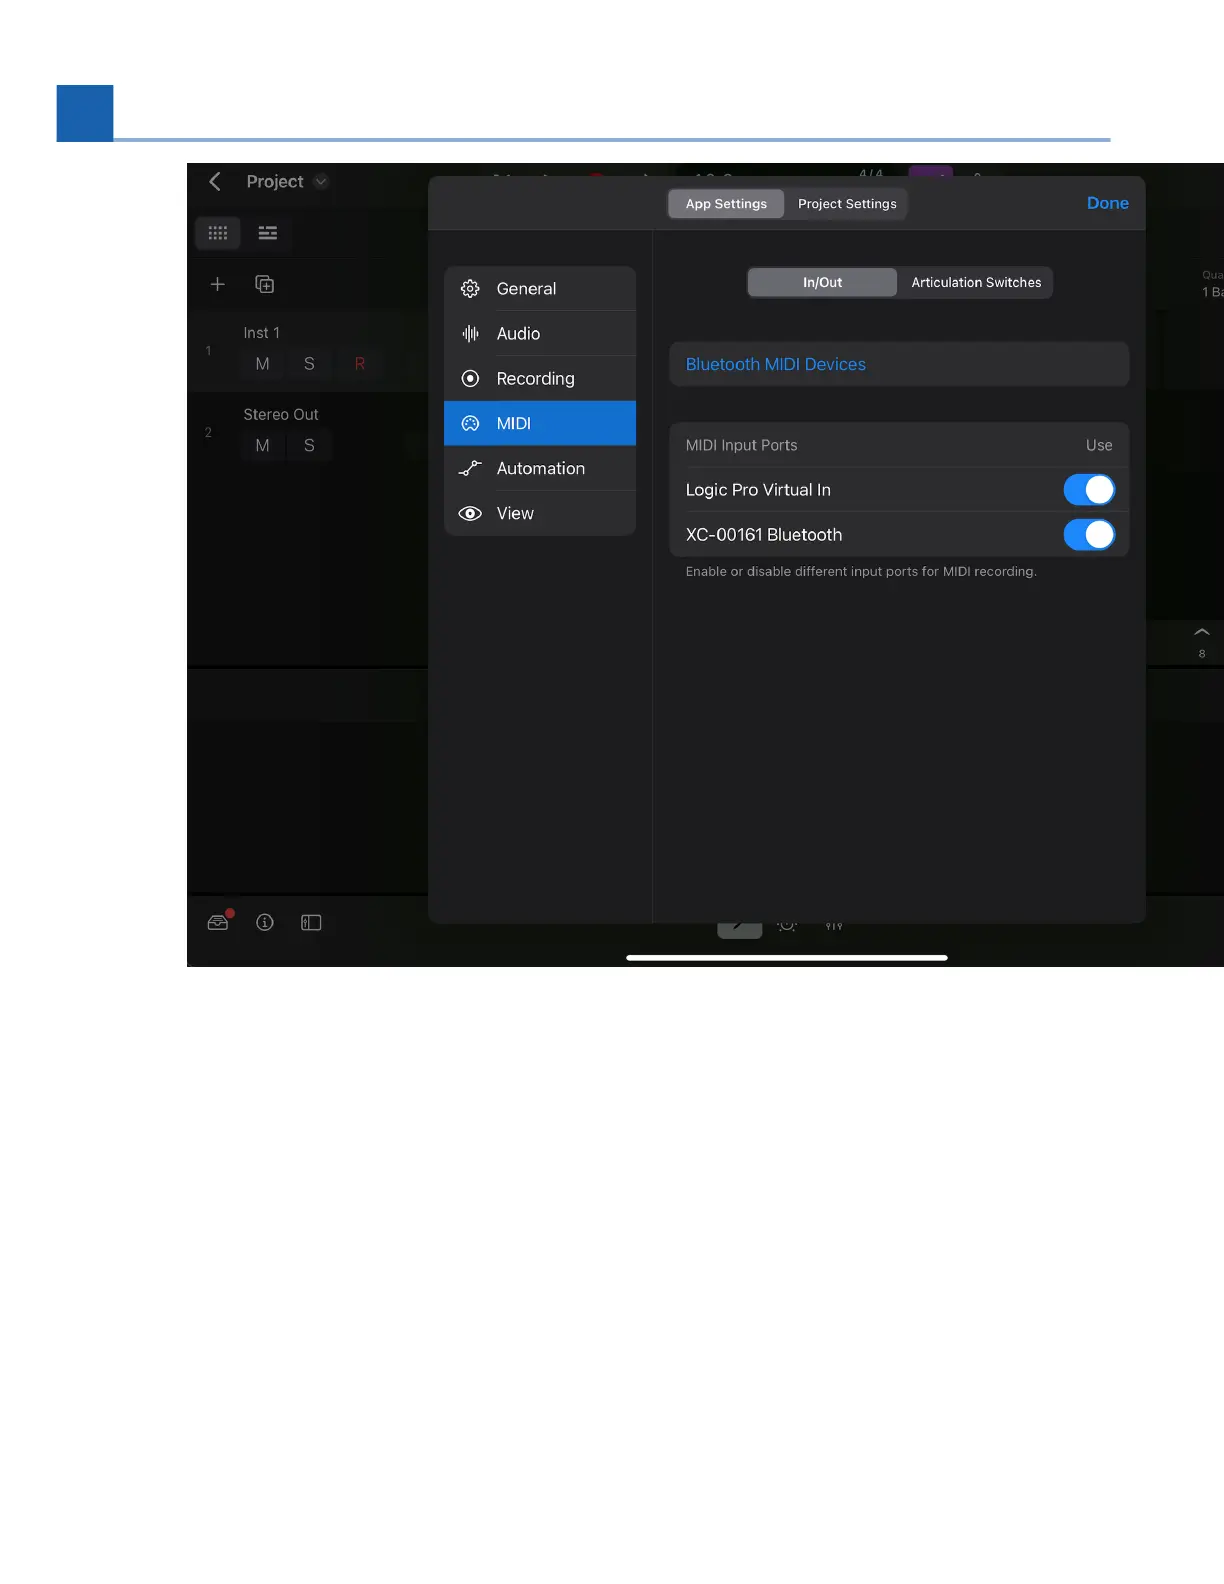The height and width of the screenshot is (1584, 1224).
Task: Switch to the App Settings tab
Action: (726, 204)
